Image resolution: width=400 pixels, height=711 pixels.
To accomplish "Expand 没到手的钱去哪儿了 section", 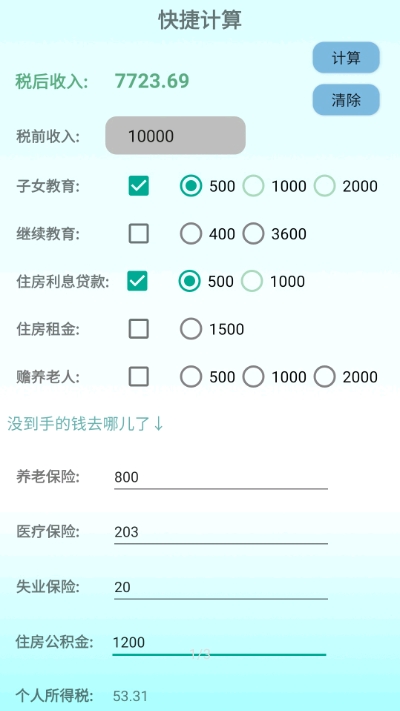I will click(86, 424).
